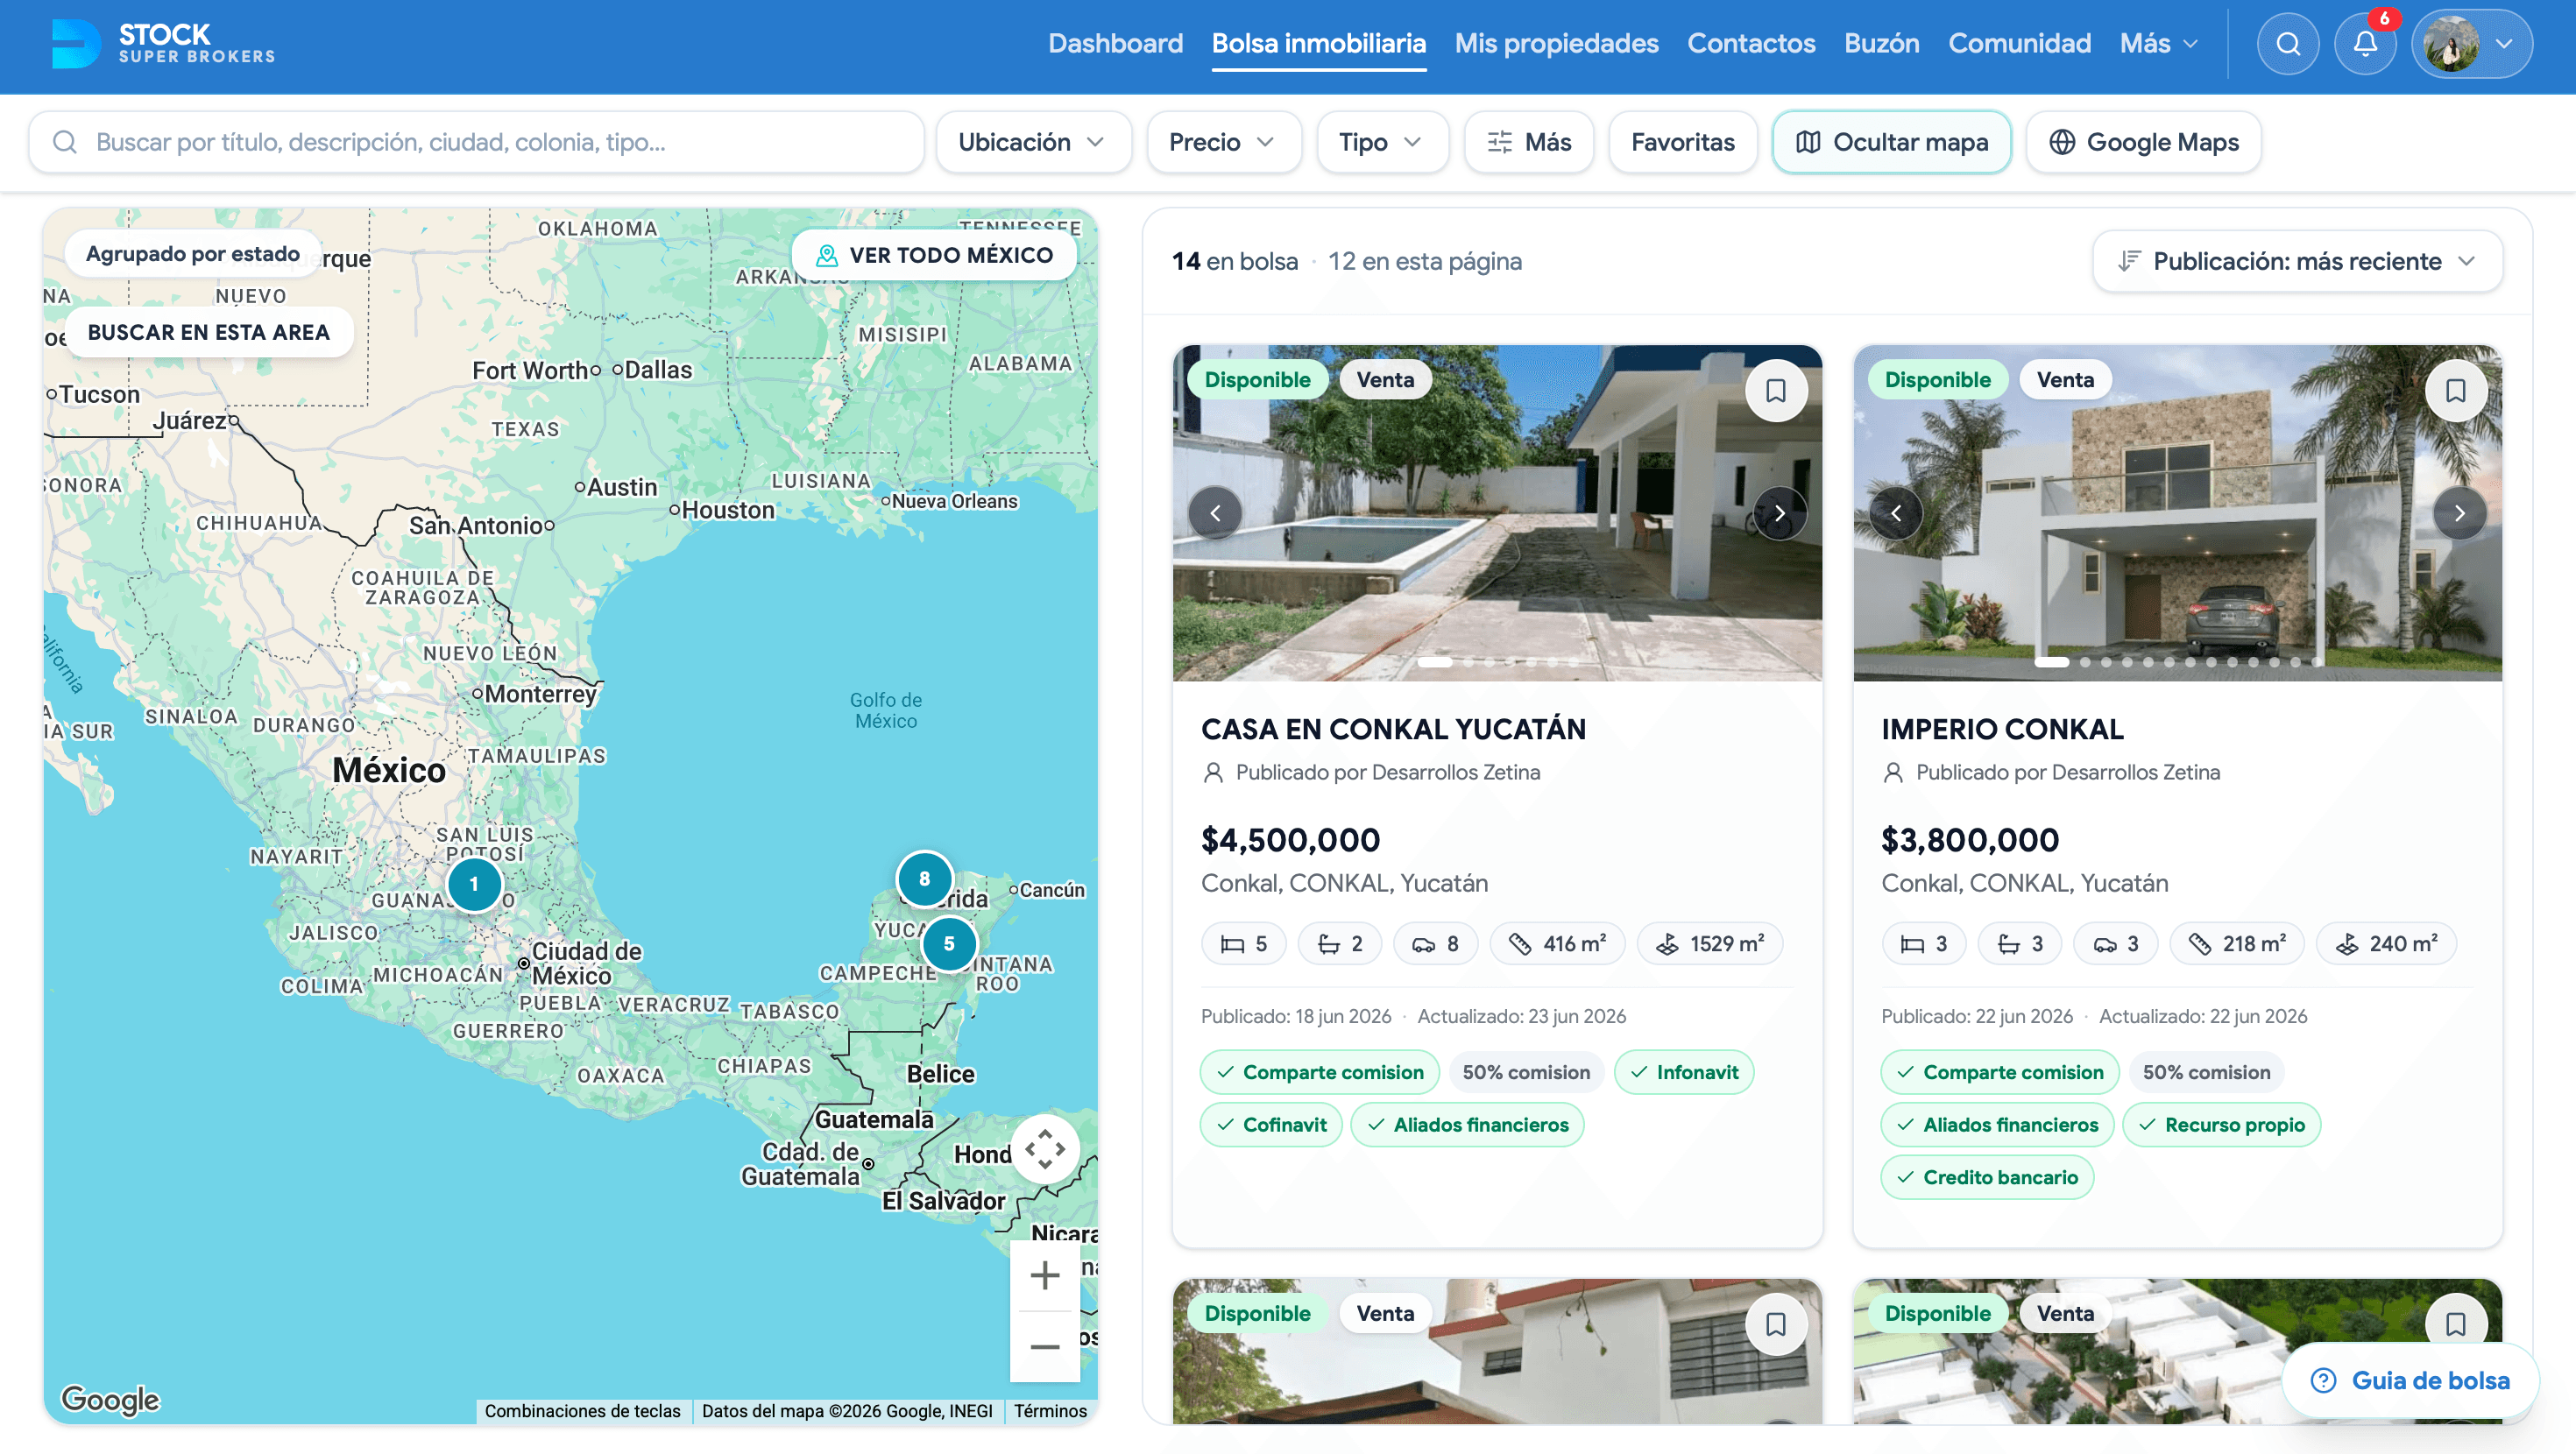
Task: Focus the property search input field
Action: 476,142
